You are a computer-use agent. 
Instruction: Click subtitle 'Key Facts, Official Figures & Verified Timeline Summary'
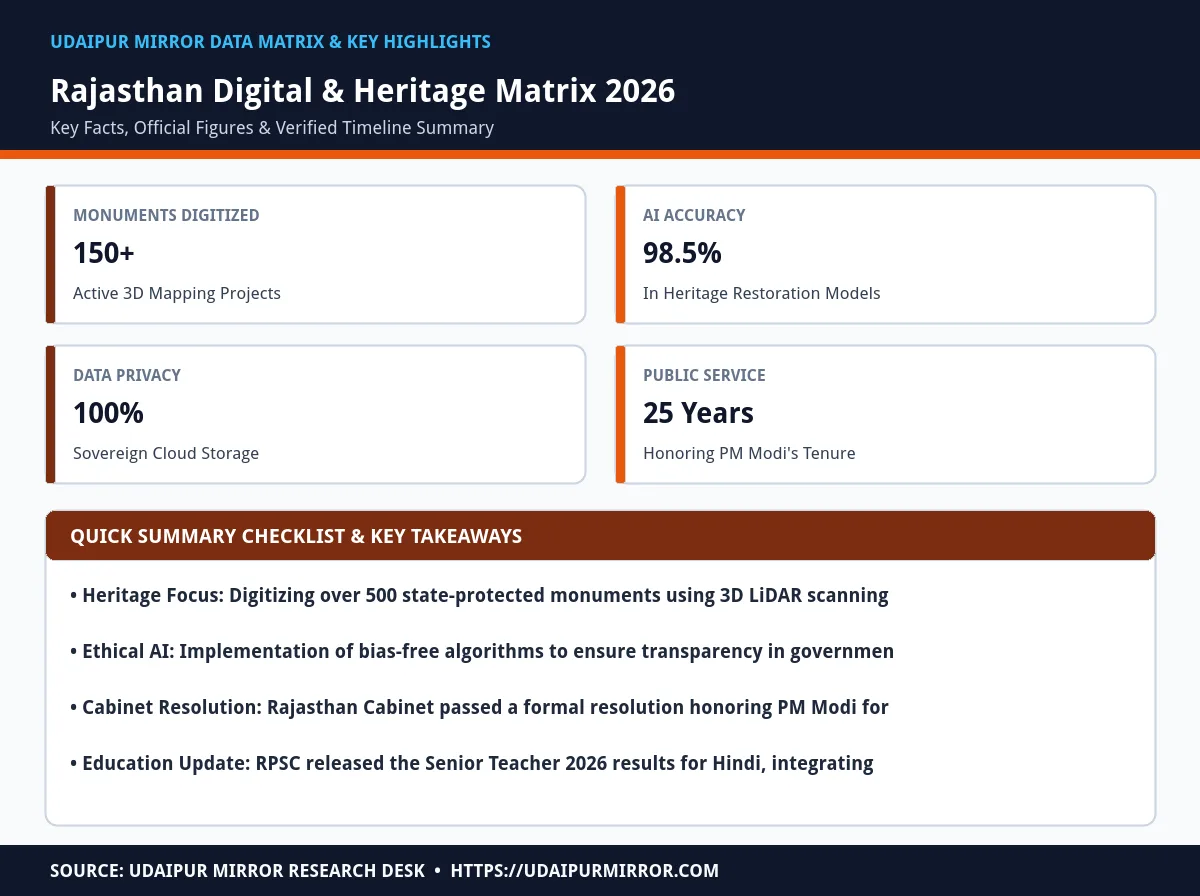click(272, 128)
